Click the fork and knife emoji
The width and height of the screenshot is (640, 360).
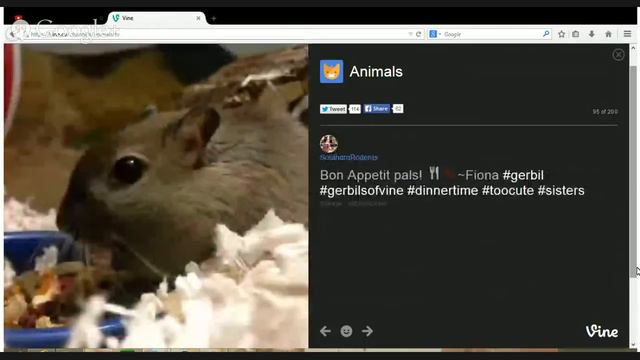(x=434, y=173)
